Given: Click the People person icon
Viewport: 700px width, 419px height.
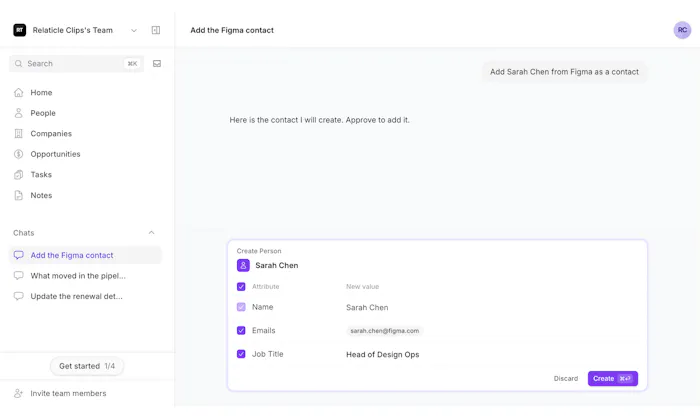Looking at the screenshot, I should [18, 113].
